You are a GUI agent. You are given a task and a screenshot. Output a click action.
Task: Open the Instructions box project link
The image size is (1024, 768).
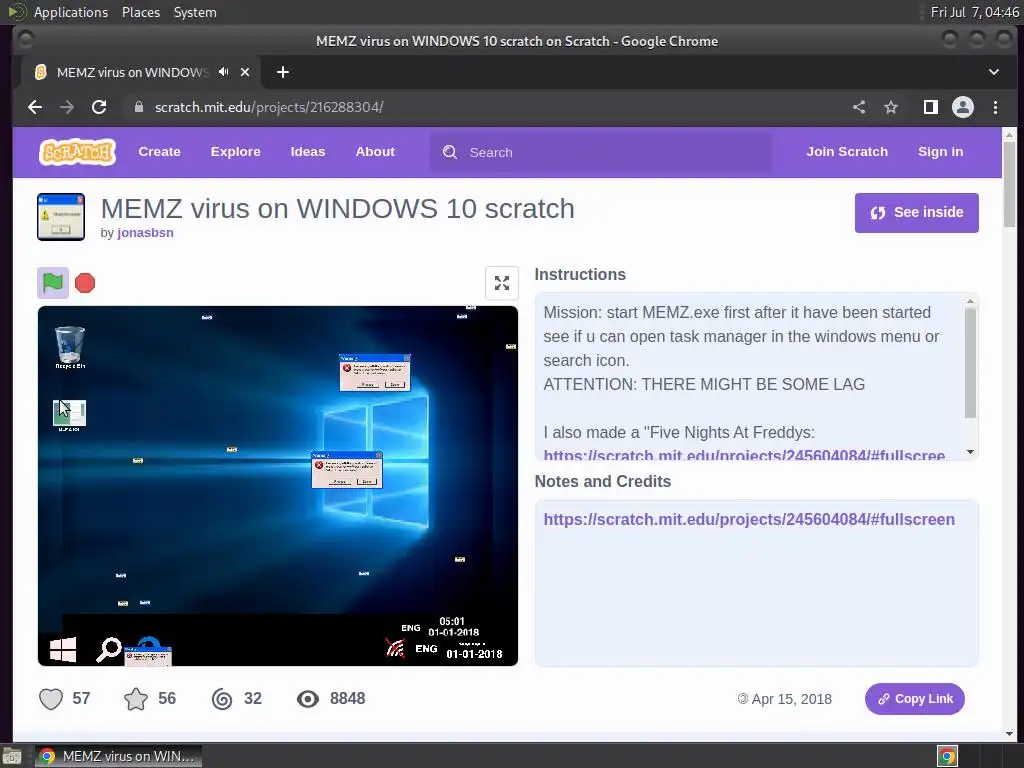pos(744,455)
